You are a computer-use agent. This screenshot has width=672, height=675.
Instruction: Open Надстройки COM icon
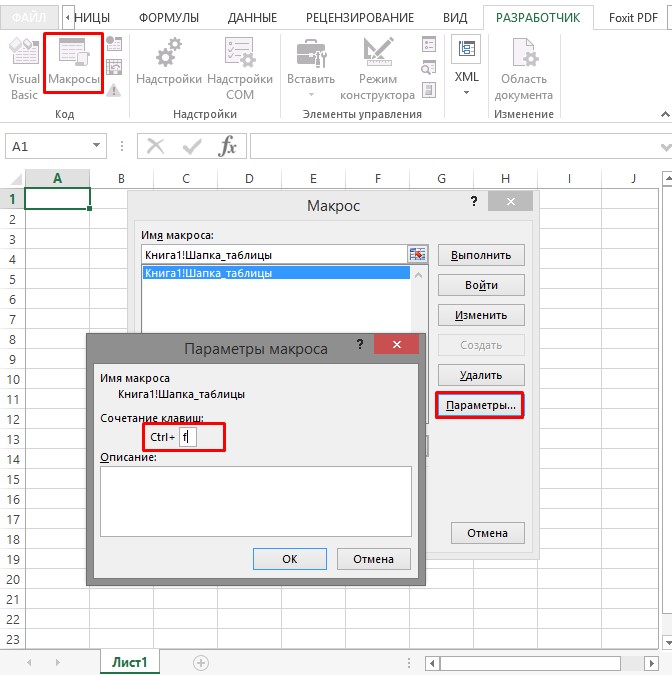pos(240,65)
